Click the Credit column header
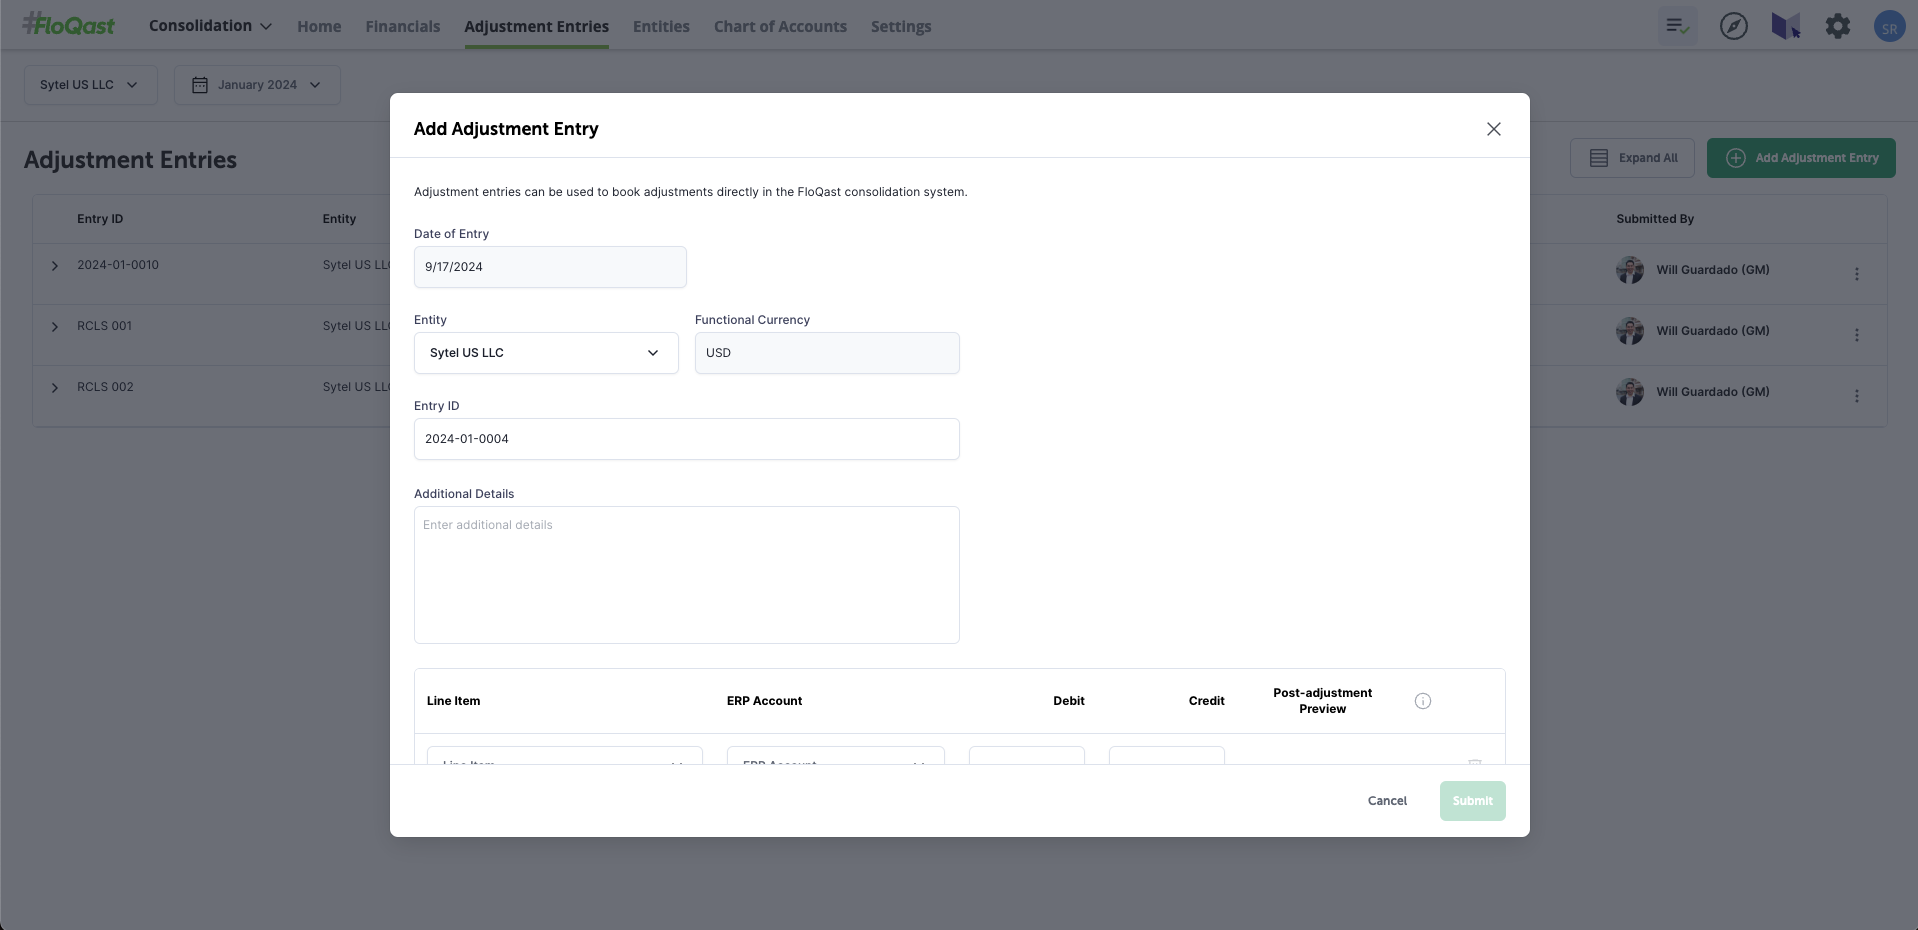This screenshot has height=930, width=1918. 1206,701
